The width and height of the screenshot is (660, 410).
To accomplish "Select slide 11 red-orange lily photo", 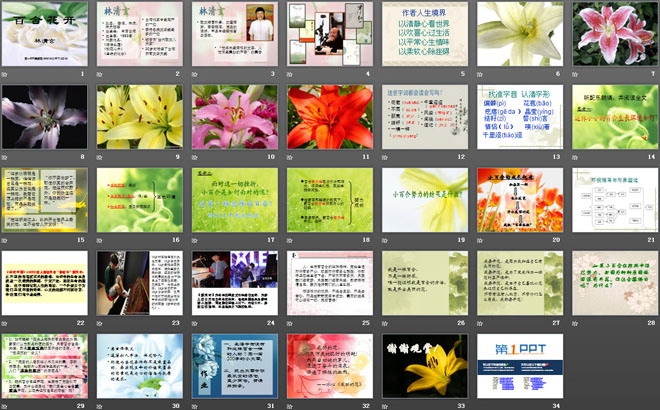I will click(330, 117).
